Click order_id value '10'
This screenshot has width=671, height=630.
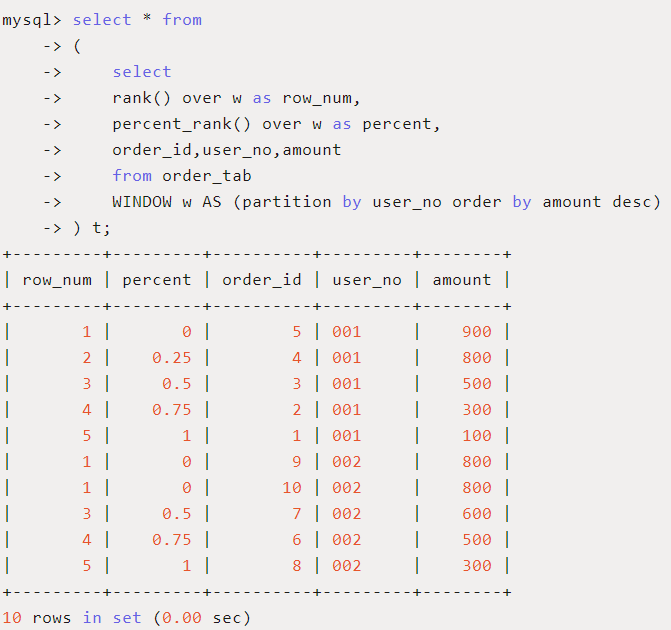292,487
